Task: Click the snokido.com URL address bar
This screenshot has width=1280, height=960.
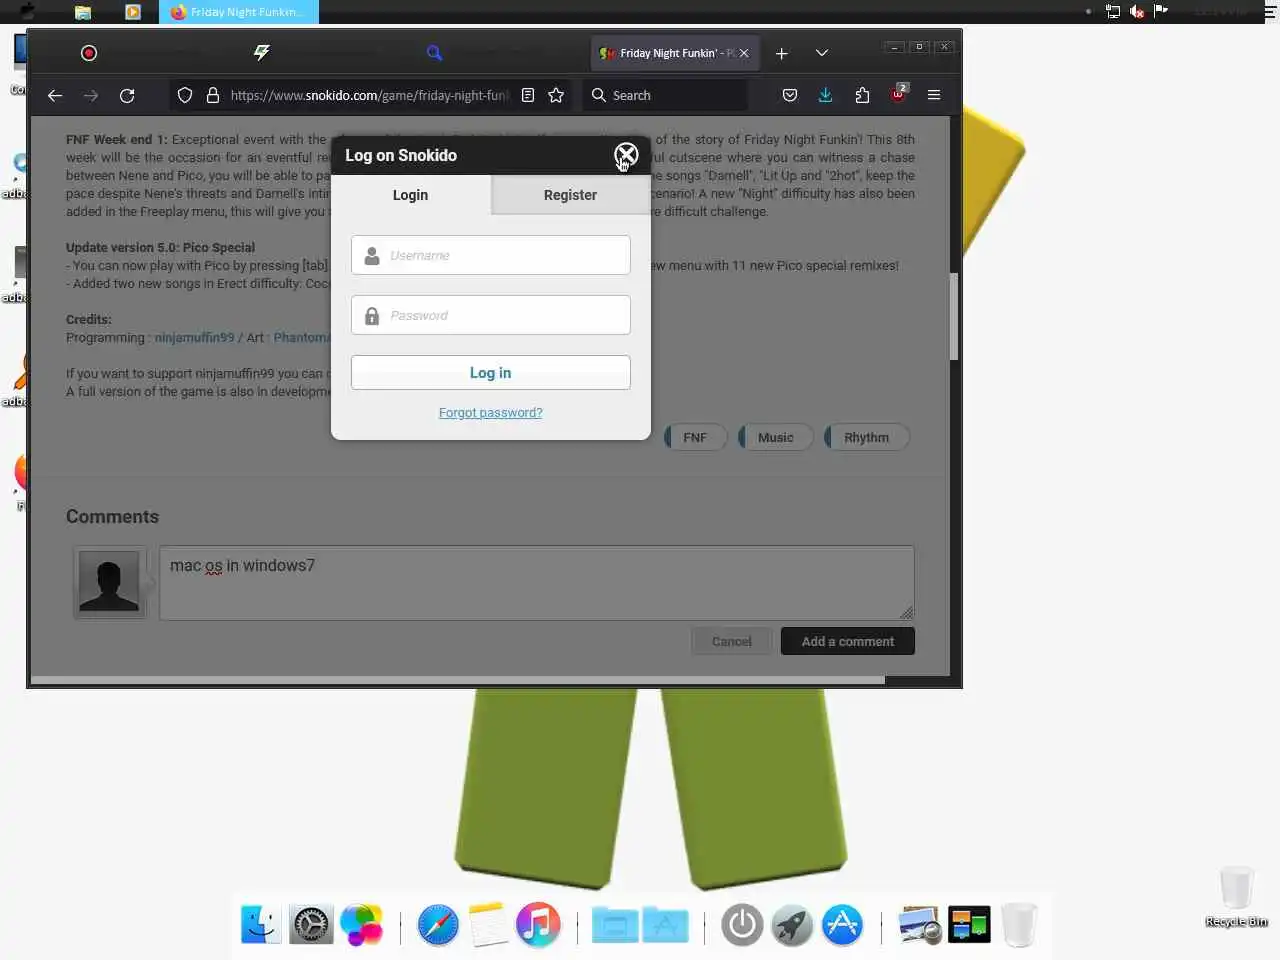Action: [x=370, y=95]
